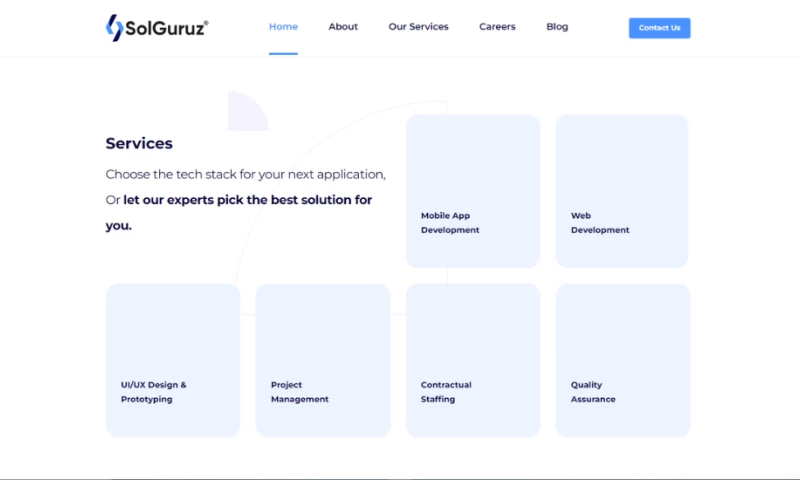The image size is (800, 480).
Task: Open the About page
Action: (x=343, y=27)
